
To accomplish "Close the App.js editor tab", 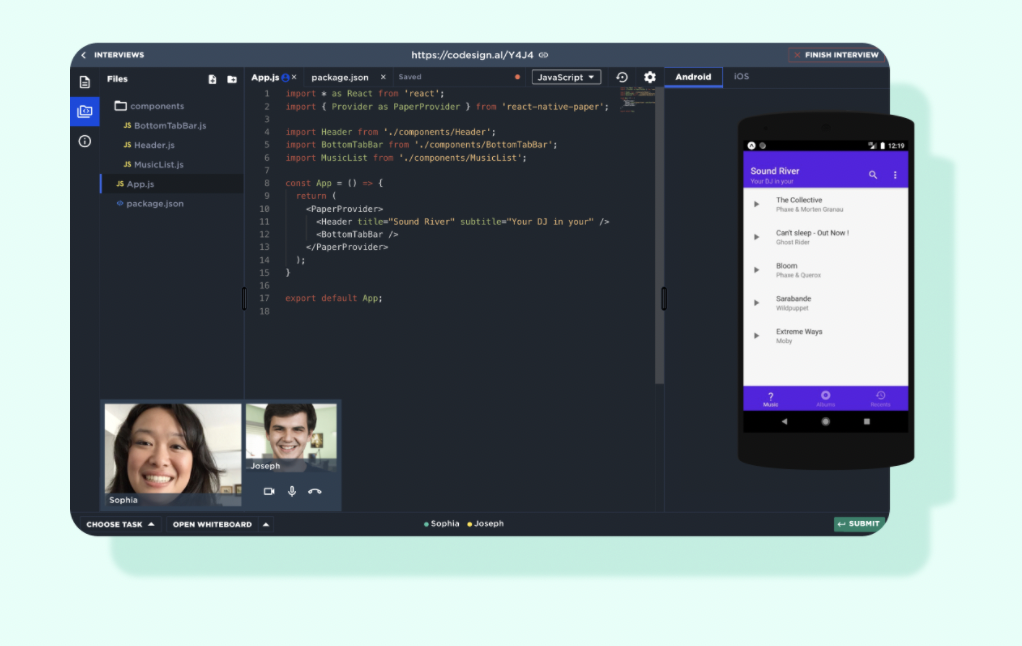I will (295, 77).
